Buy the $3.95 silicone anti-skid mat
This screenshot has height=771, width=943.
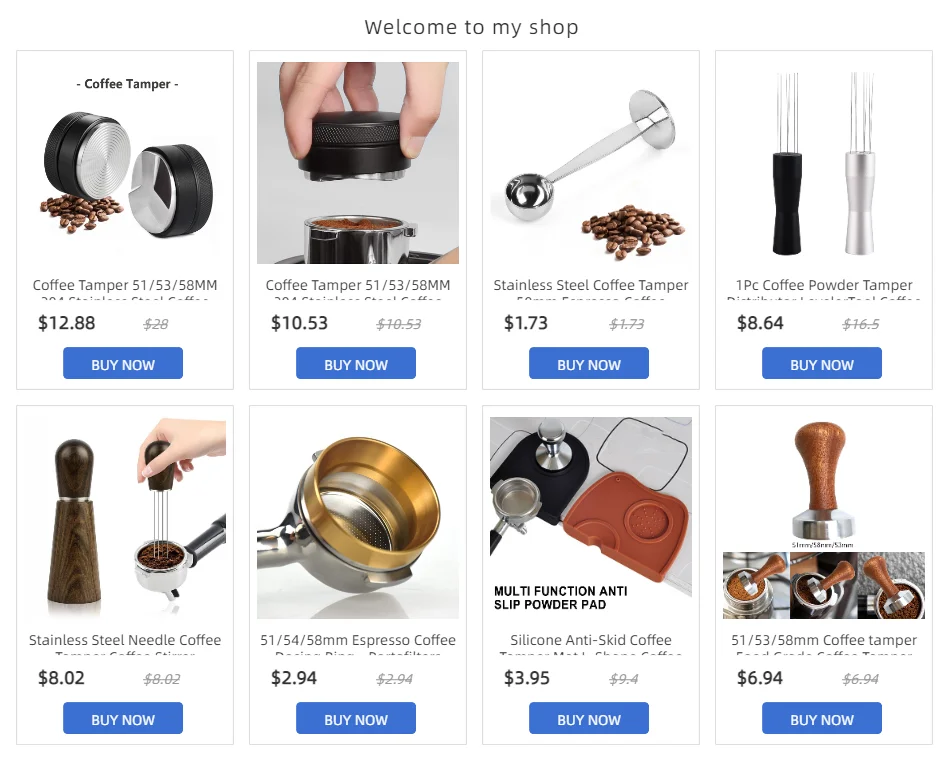[589, 718]
